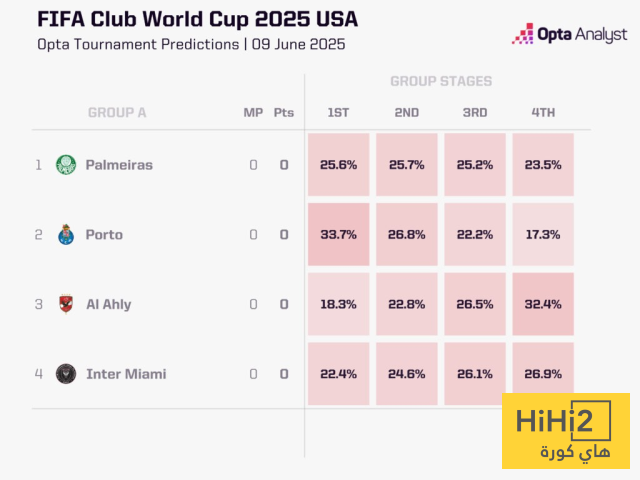Click the GROUP STAGES heading
The image size is (640, 480).
pos(441,81)
